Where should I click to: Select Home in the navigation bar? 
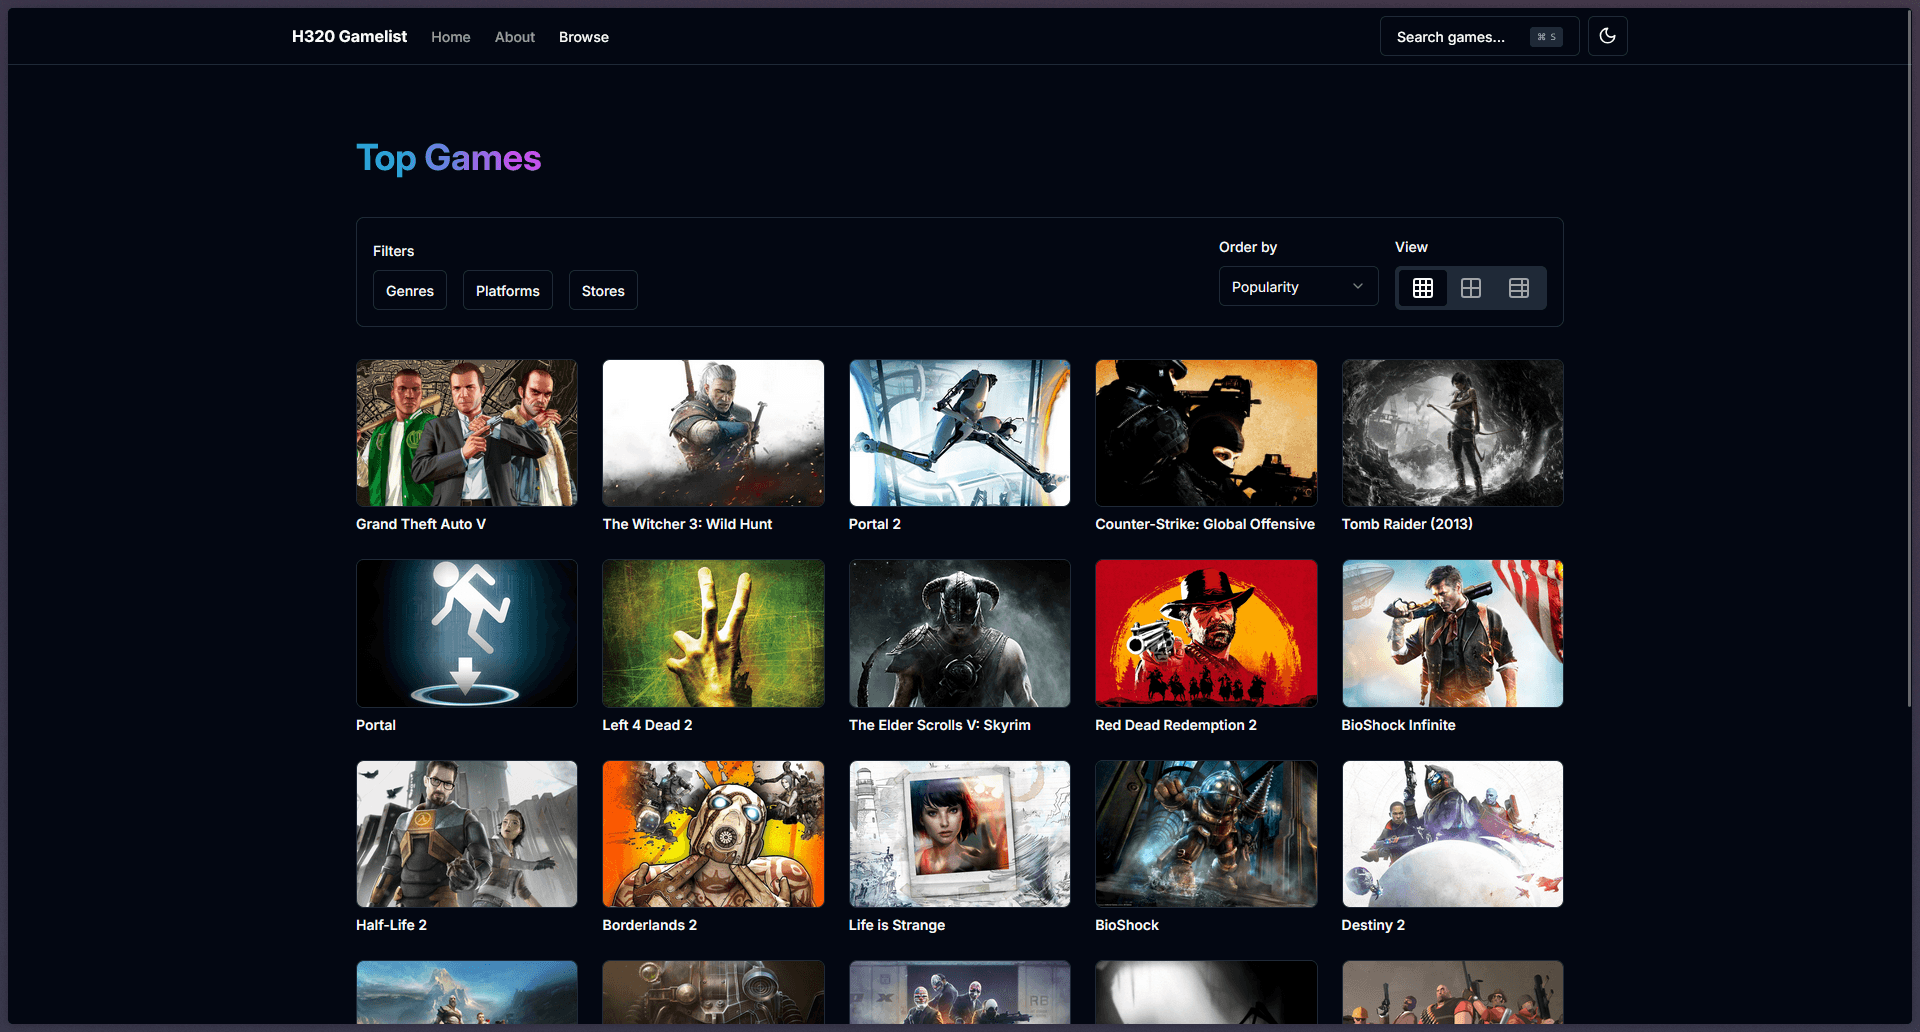point(451,37)
